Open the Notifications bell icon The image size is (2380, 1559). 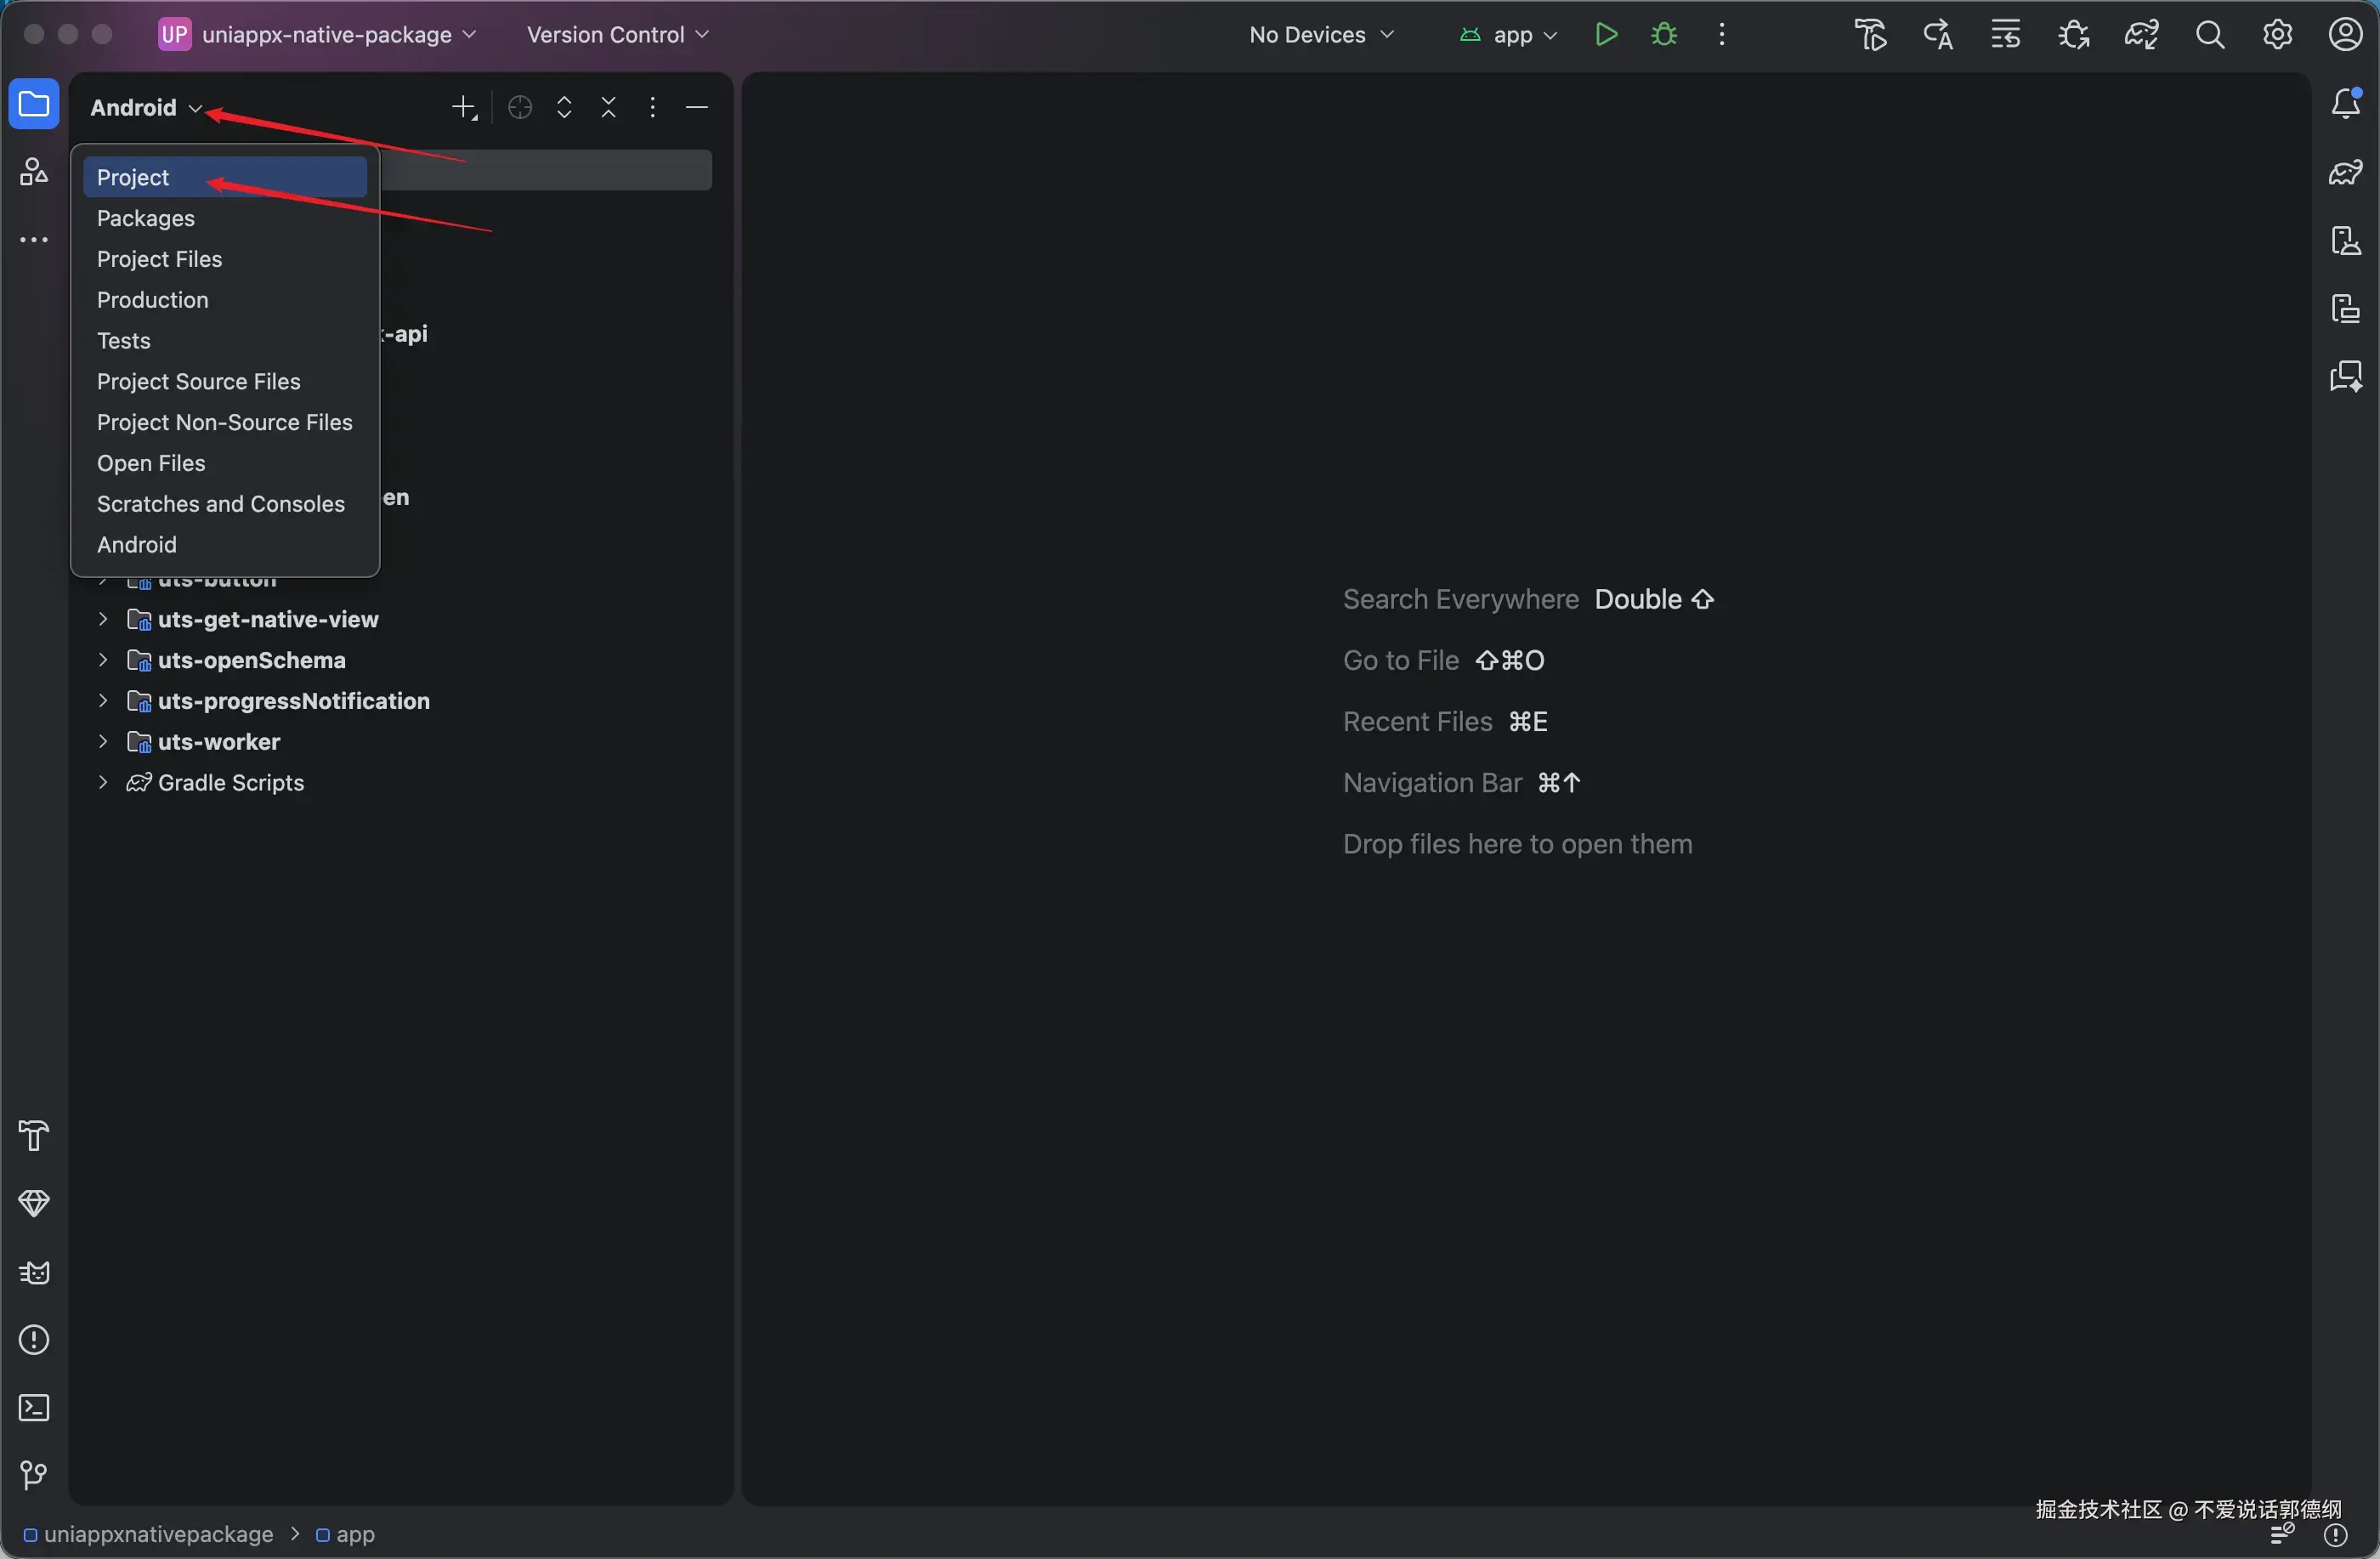point(2345,103)
